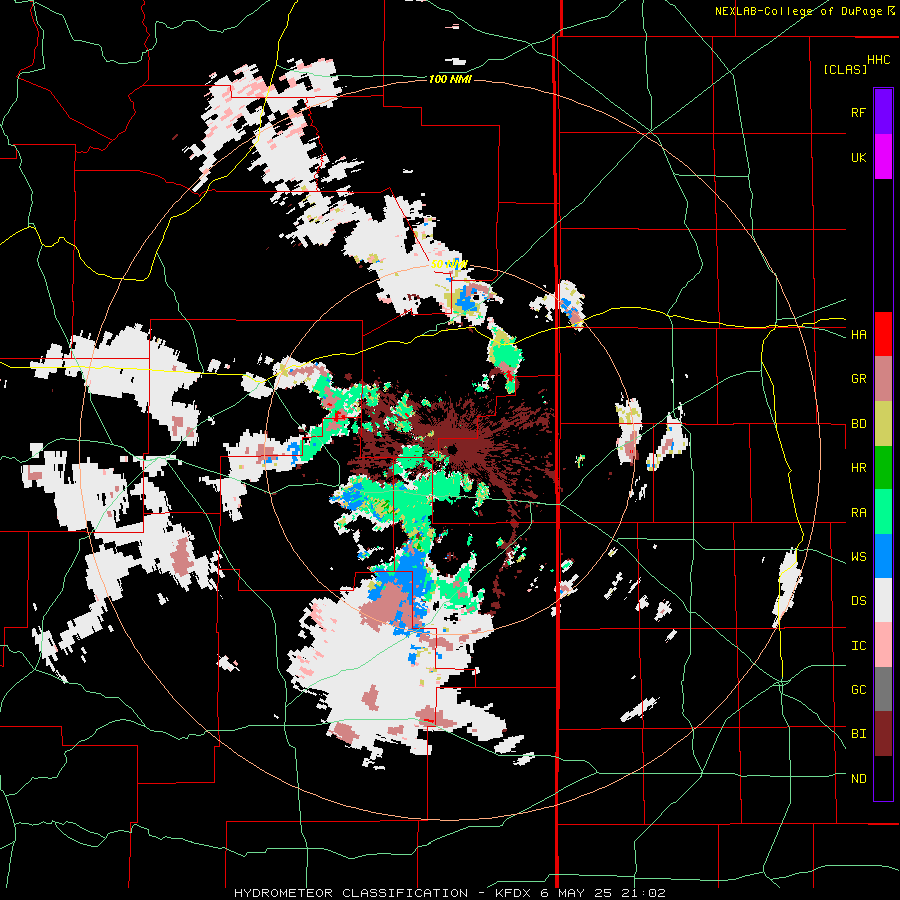Image resolution: width=900 pixels, height=900 pixels.
Task: Pick the BD olive-yellow legend swatch
Action: click(883, 423)
